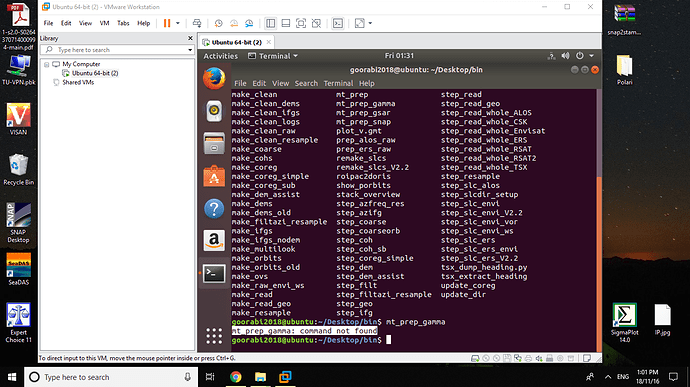
Task: Open terminal View menu
Action: point(280,83)
